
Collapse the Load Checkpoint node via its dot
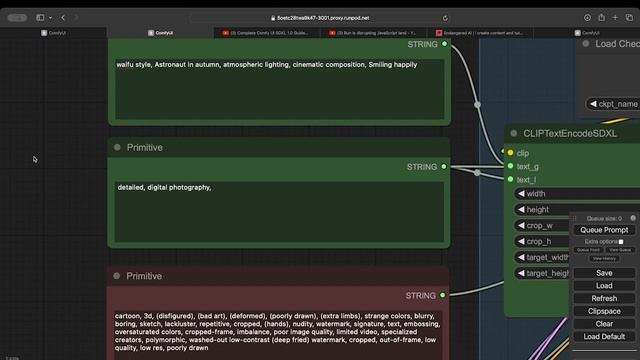click(586, 43)
